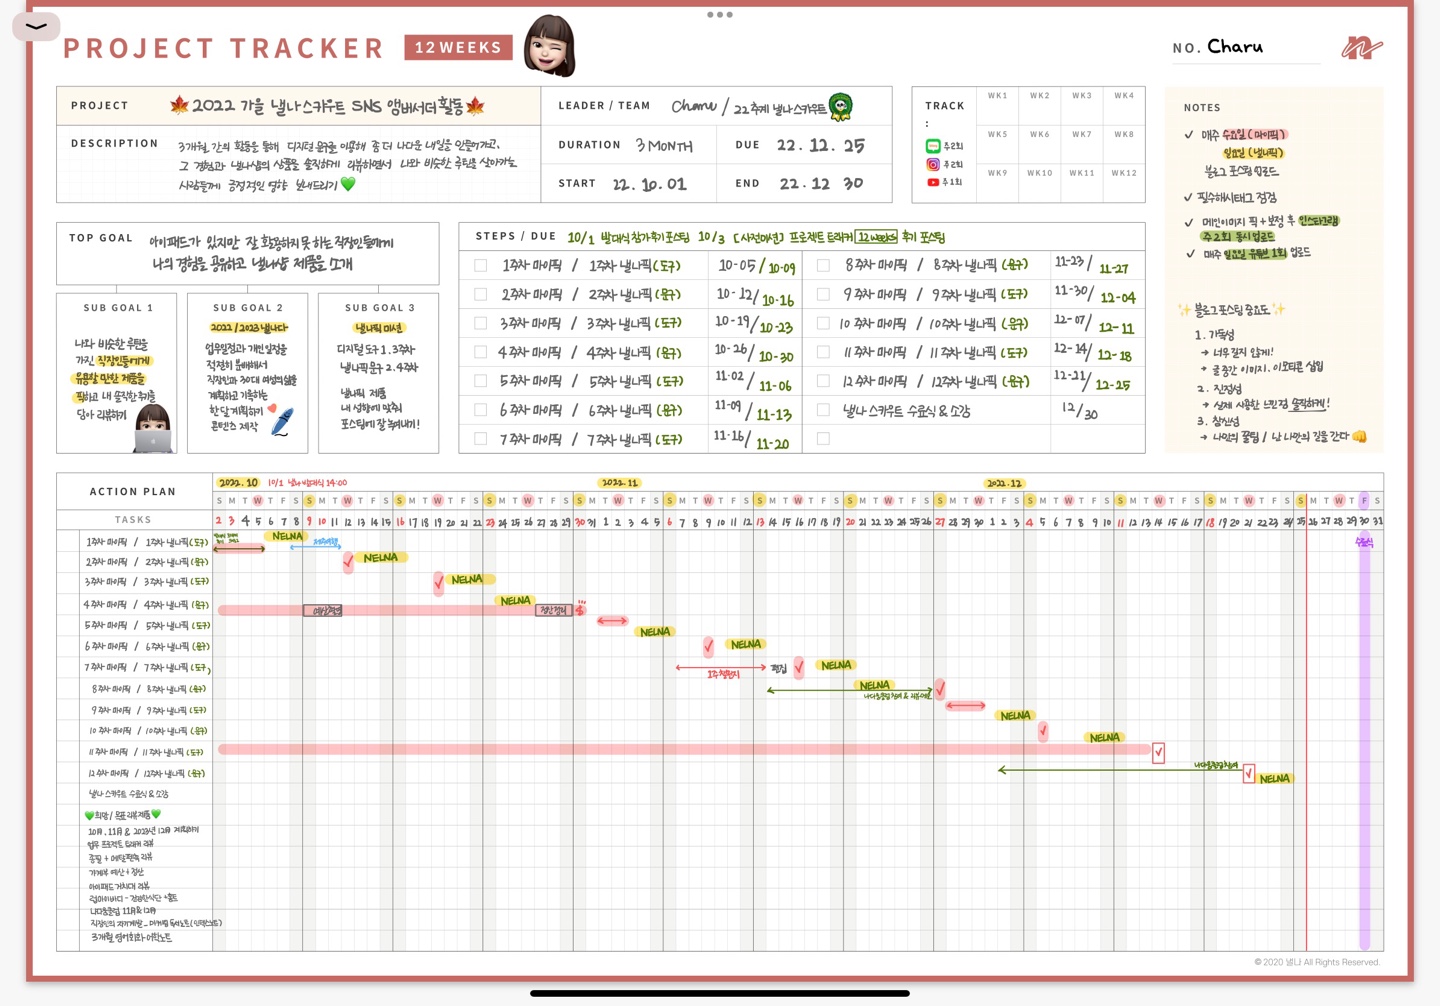1440x1006 pixels.
Task: Click the NELNA highlight on the 12주차 row
Action: pos(1274,779)
